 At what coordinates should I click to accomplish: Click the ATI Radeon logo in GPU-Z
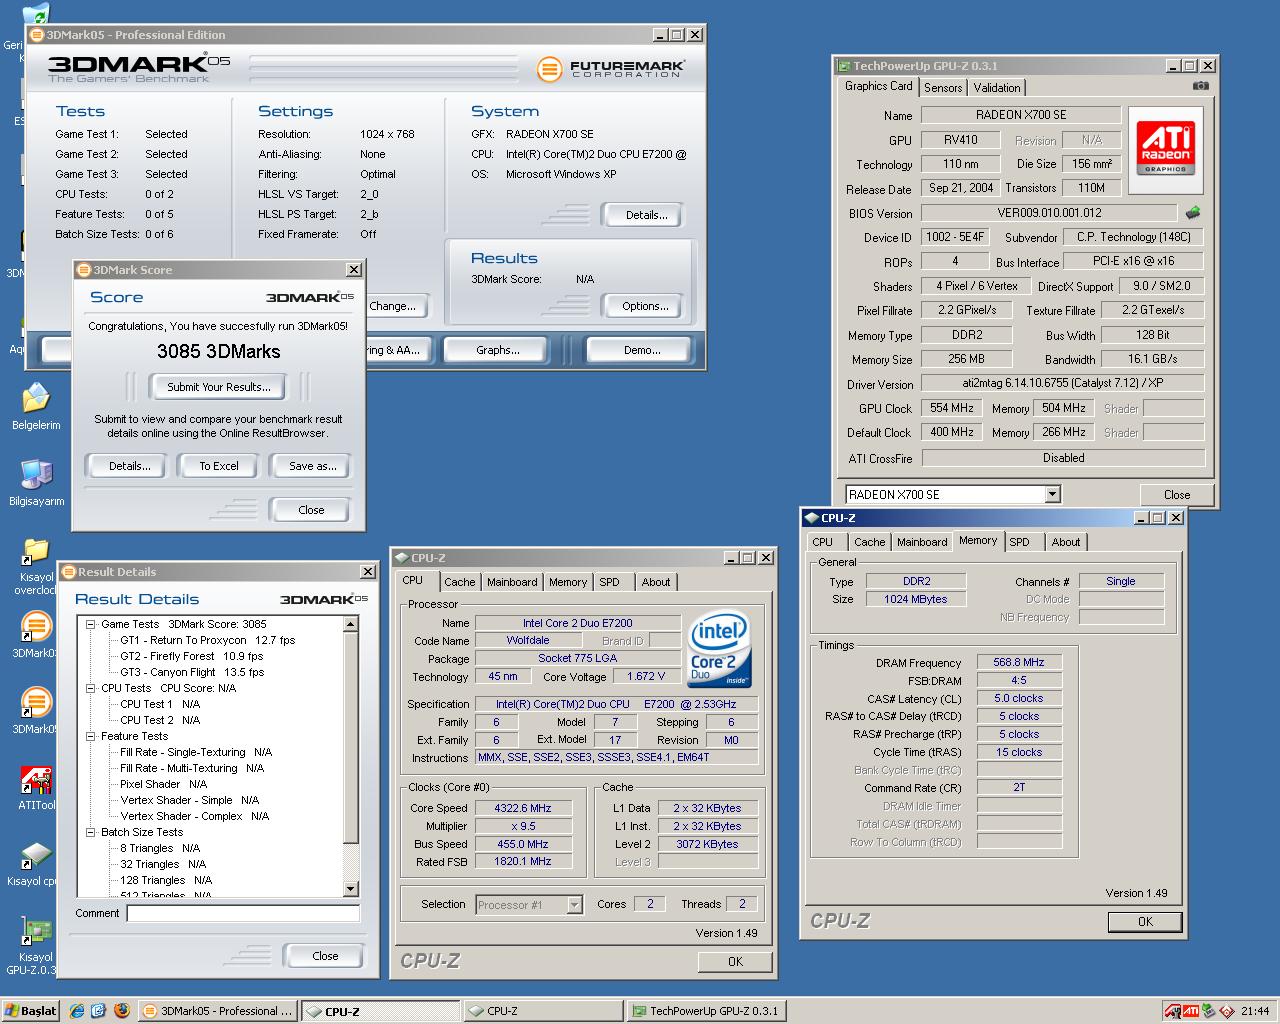[x=1166, y=151]
